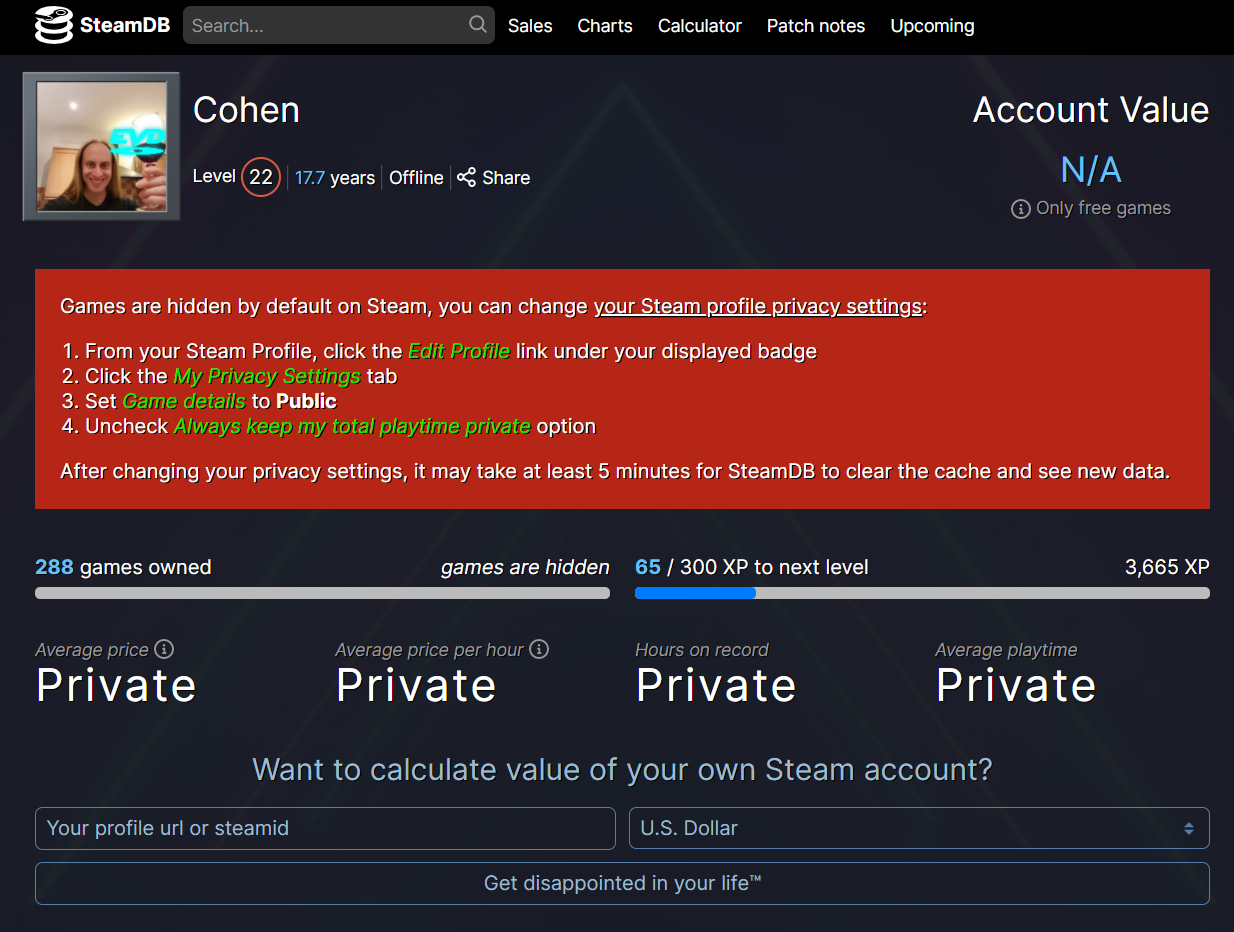
Task: Click the N/A account value
Action: pos(1090,170)
